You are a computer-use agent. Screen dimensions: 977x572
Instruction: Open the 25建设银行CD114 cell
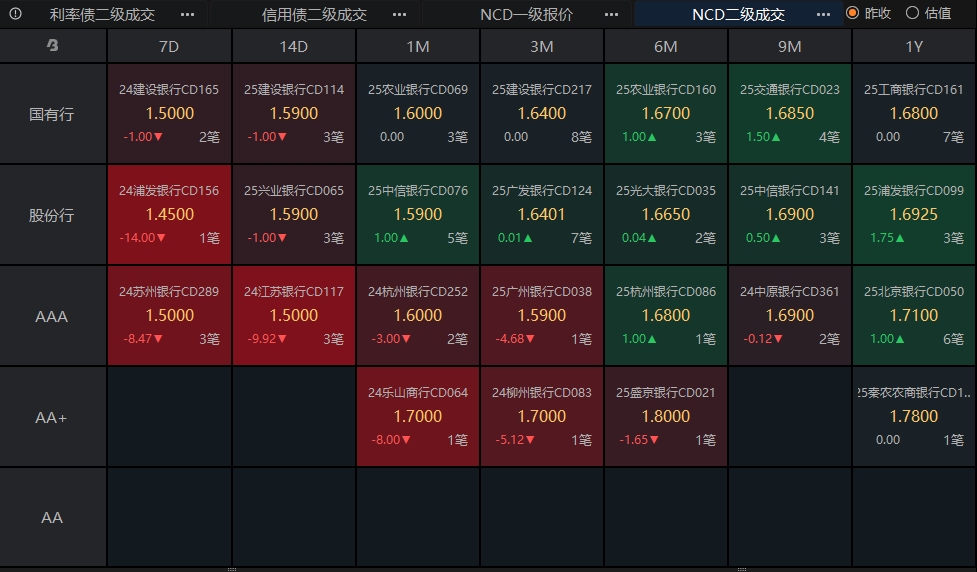coord(293,113)
